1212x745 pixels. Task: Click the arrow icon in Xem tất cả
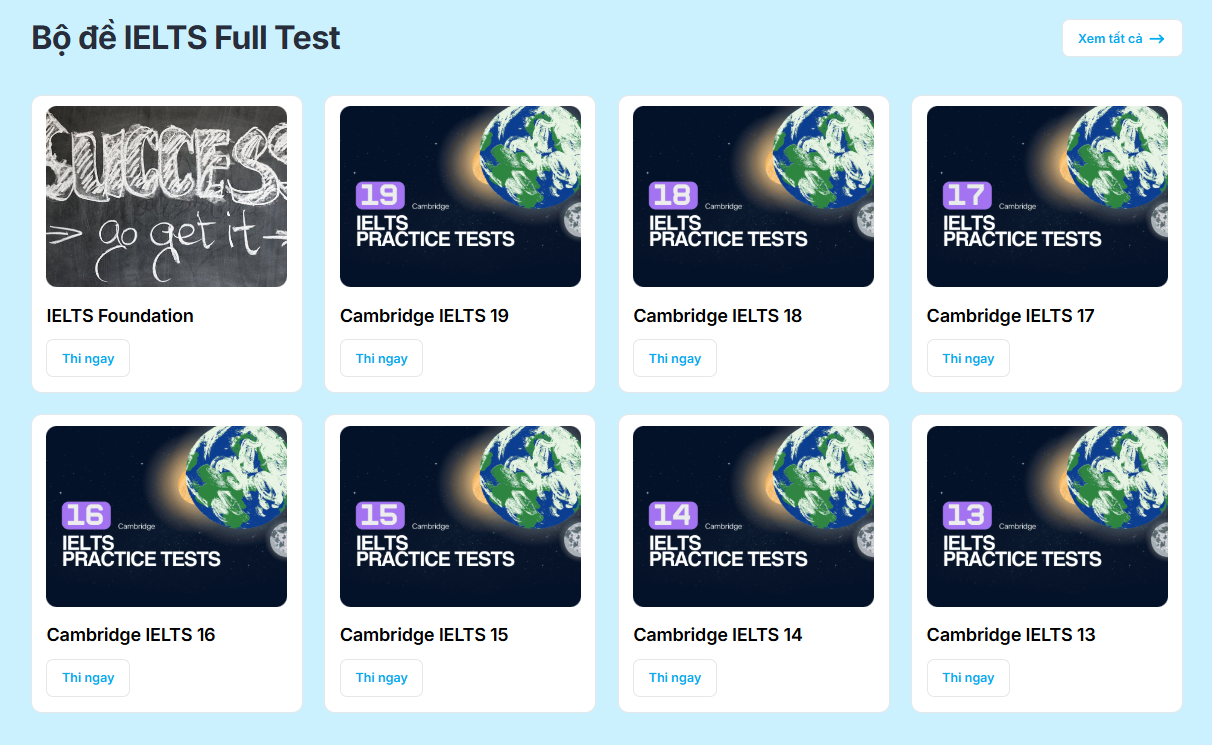[x=1157, y=39]
